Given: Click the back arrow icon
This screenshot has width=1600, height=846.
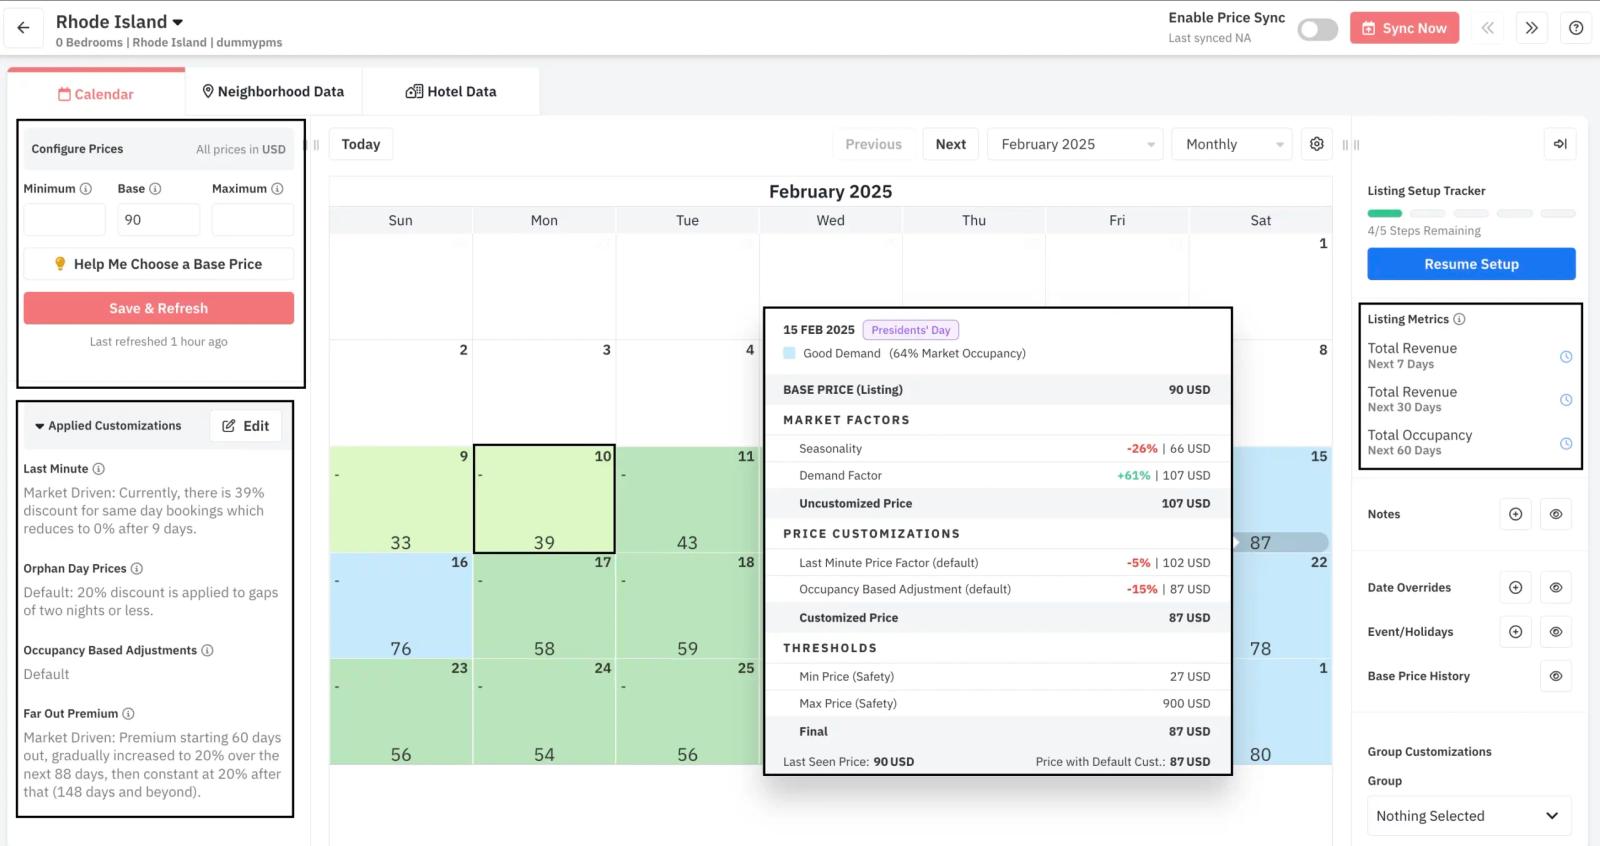Looking at the screenshot, I should click(23, 28).
